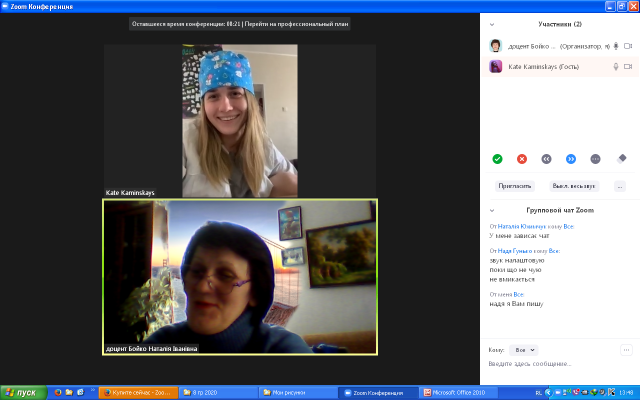
Task: Click Kate Kaminskays (Гость) participant row
Action: tap(560, 67)
